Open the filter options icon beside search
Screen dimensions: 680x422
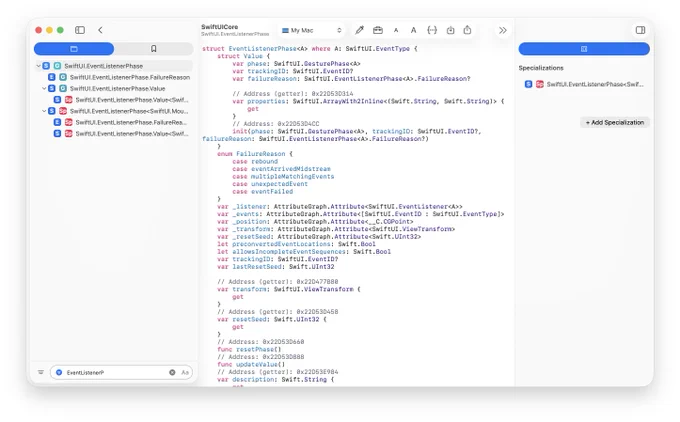coord(41,372)
